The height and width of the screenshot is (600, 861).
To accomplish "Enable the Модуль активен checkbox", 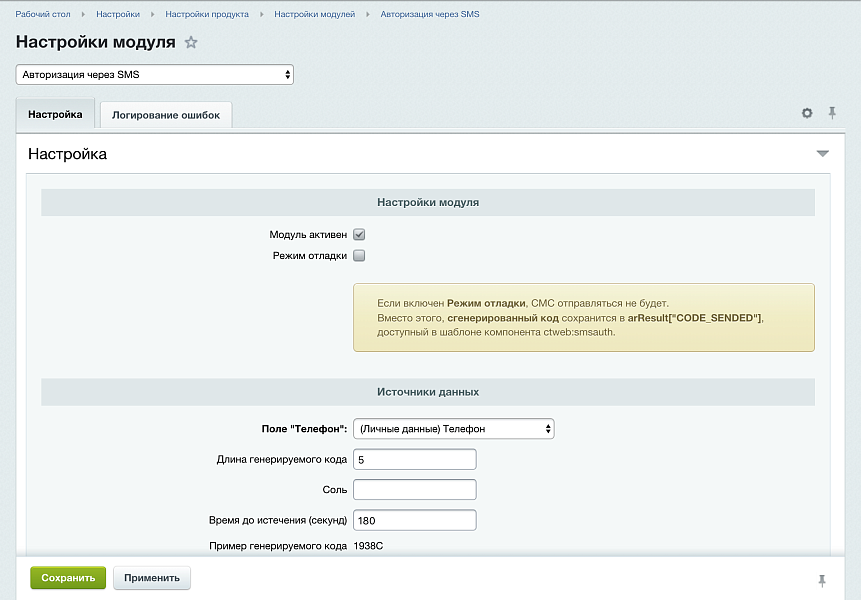I will click(357, 235).
